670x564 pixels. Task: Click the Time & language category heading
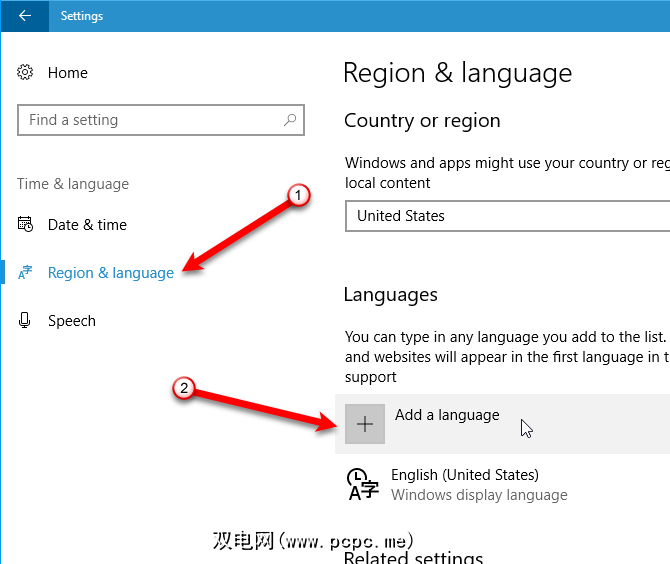[73, 184]
